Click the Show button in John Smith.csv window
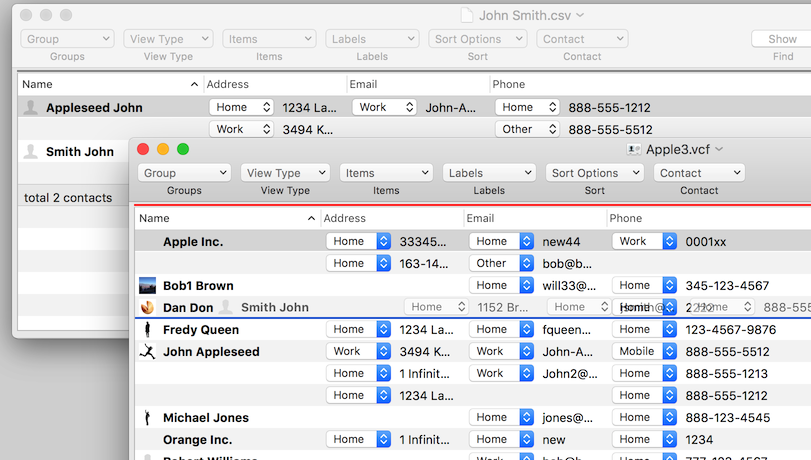The height and width of the screenshot is (460, 811). (x=781, y=39)
